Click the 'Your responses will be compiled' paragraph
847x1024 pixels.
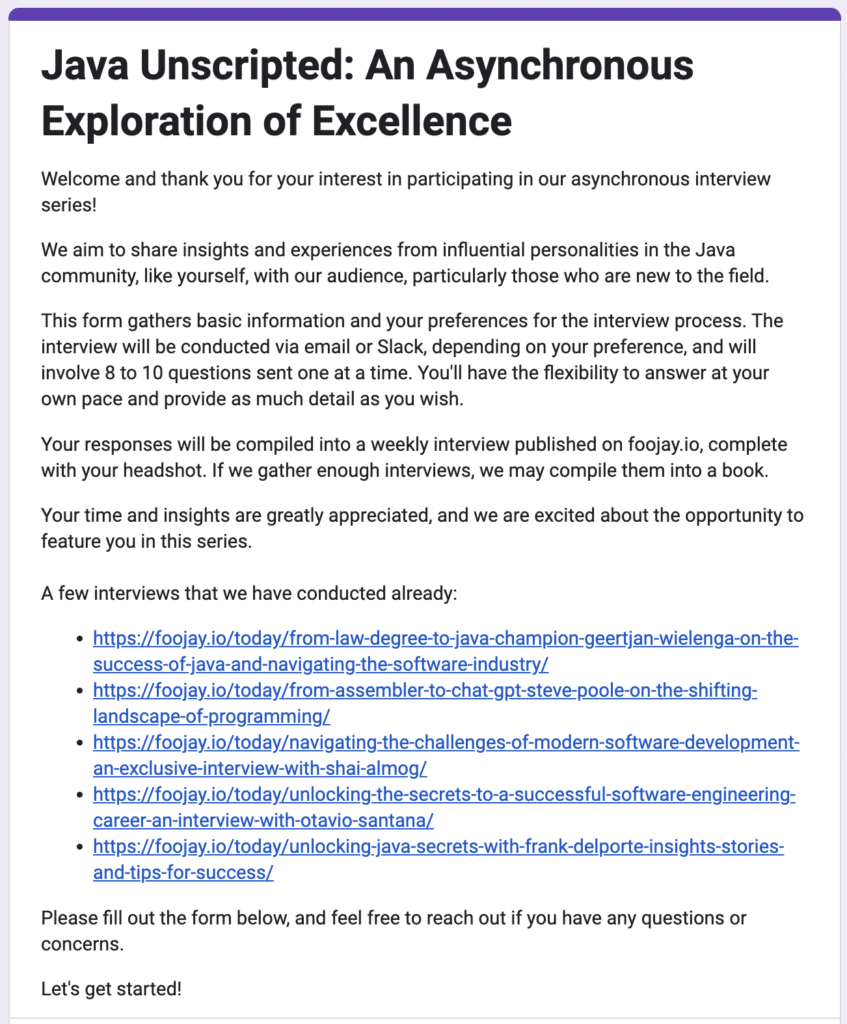click(414, 457)
